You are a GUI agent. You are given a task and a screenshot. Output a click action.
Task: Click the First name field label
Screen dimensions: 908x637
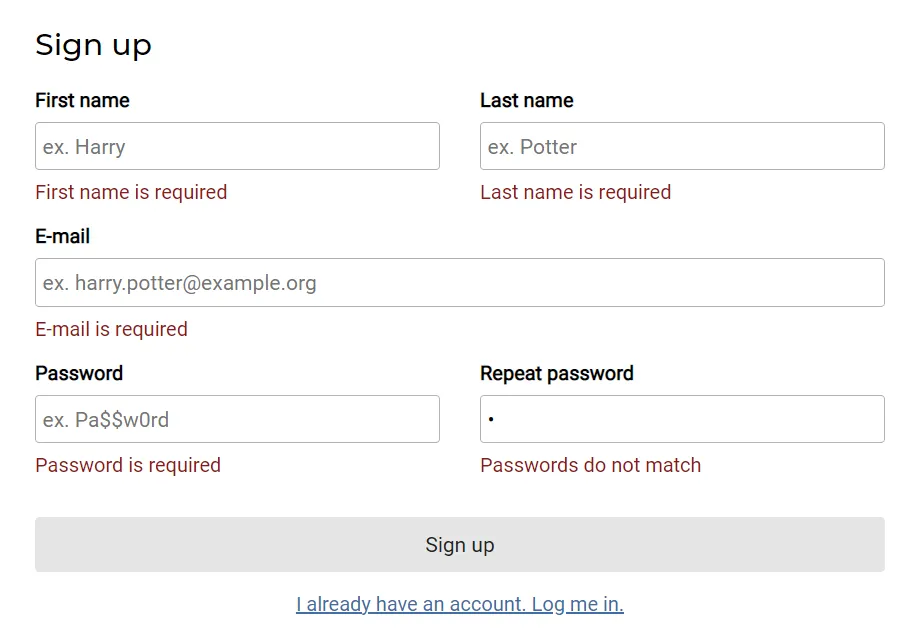pyautogui.click(x=82, y=100)
